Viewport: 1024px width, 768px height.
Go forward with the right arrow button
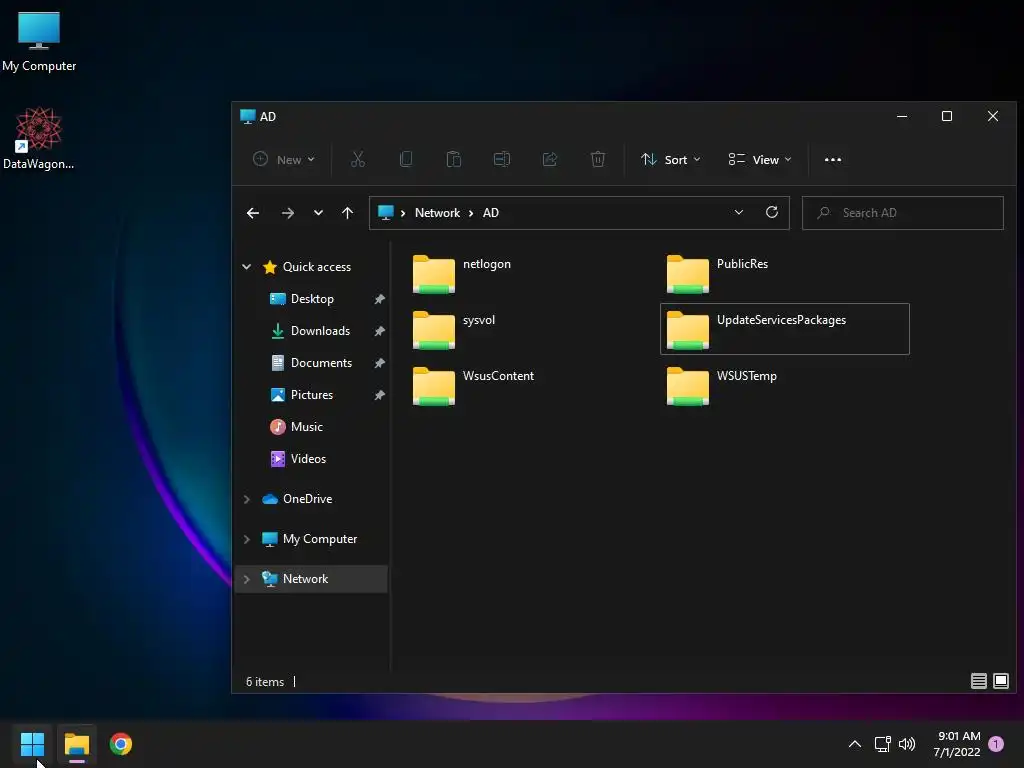[287, 213]
